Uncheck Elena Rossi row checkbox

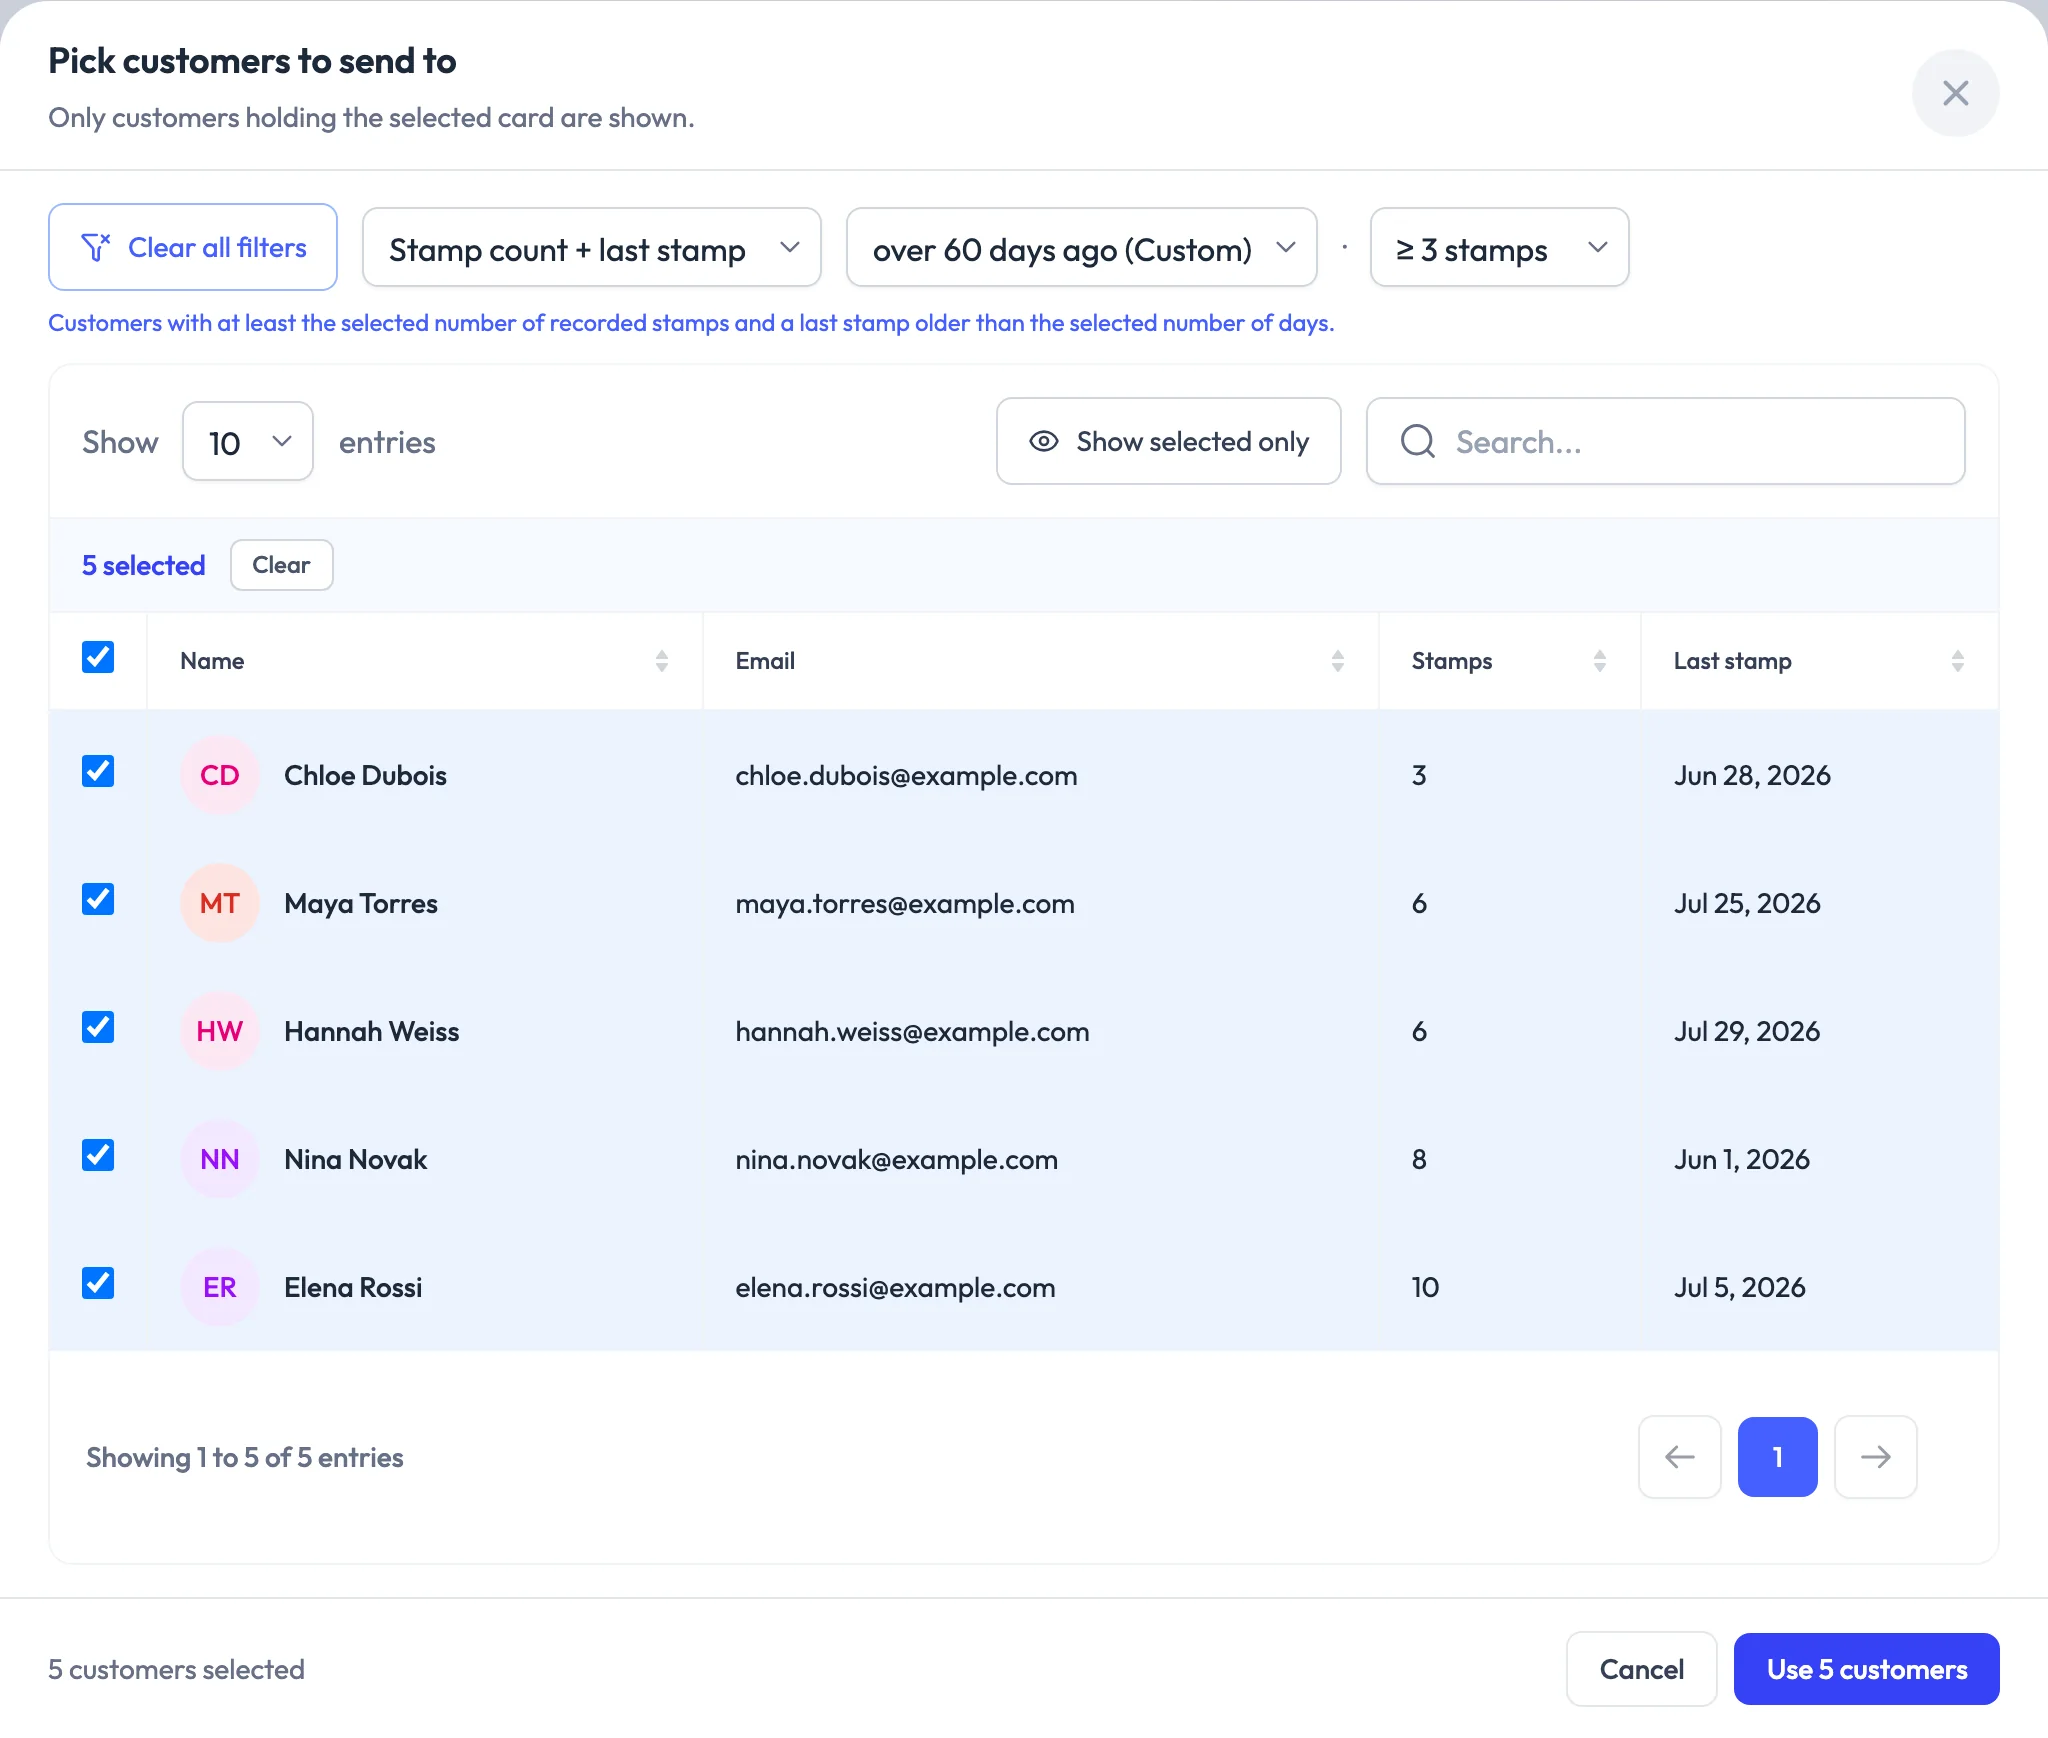click(x=98, y=1283)
